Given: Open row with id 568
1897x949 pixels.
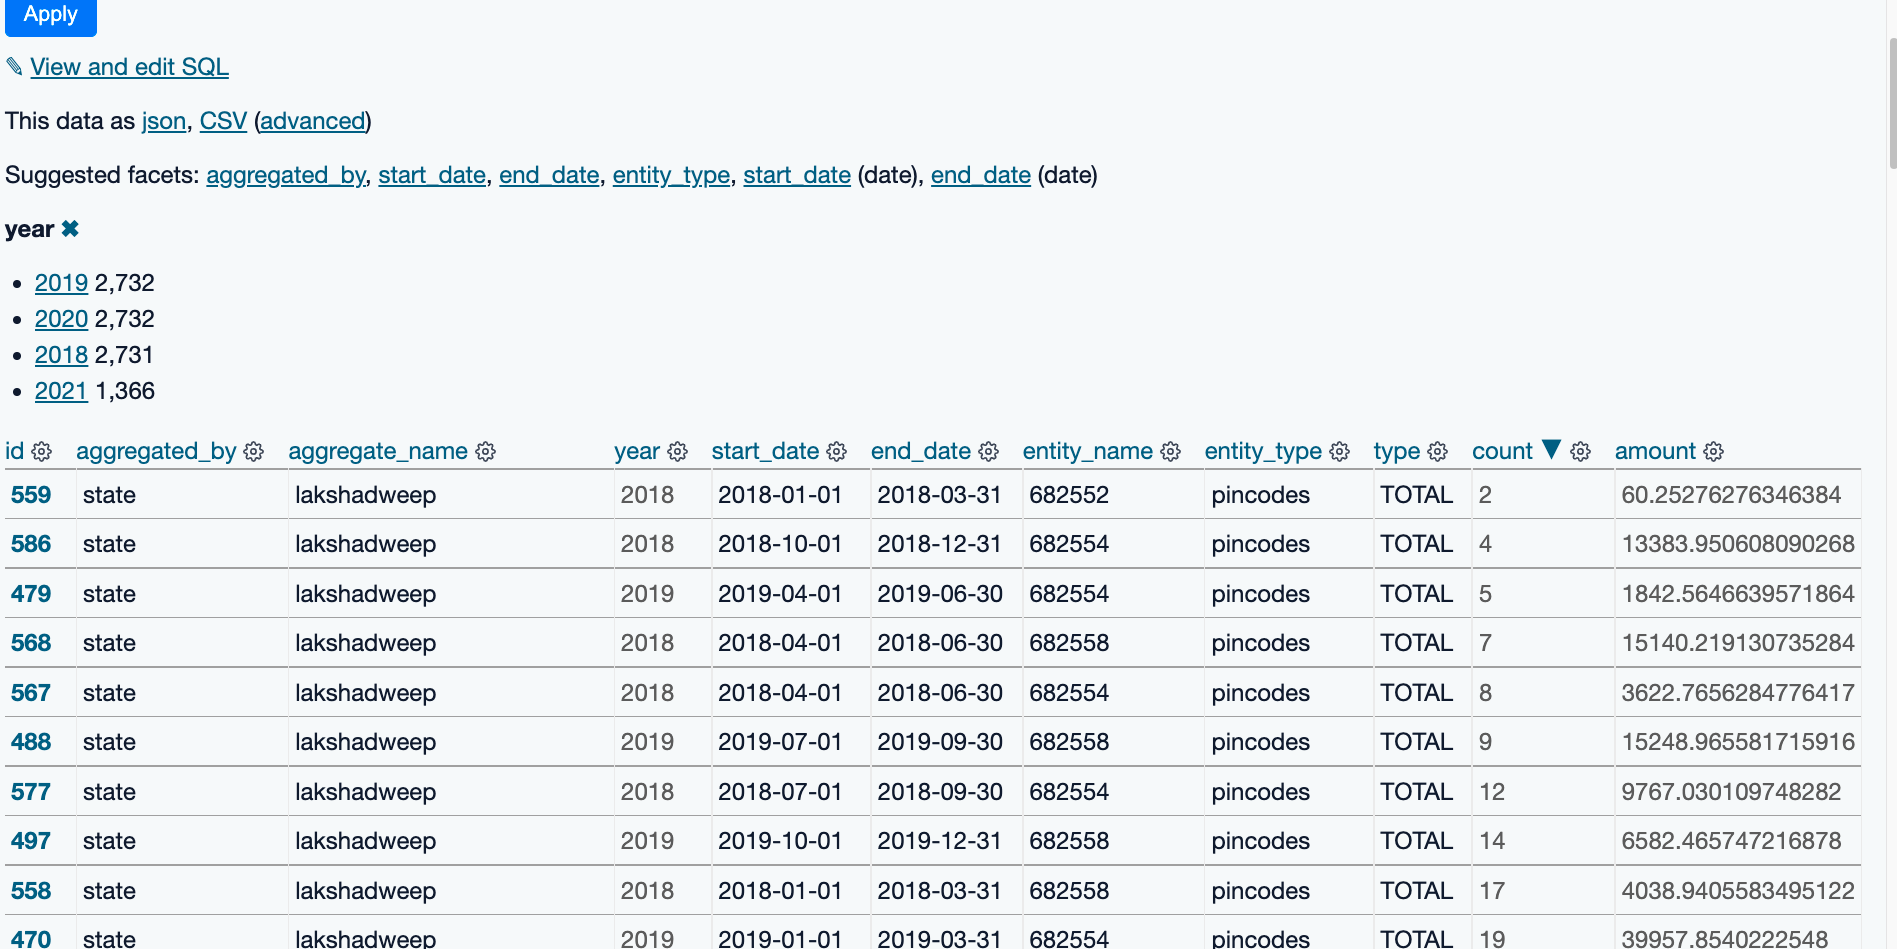Looking at the screenshot, I should click(31, 643).
